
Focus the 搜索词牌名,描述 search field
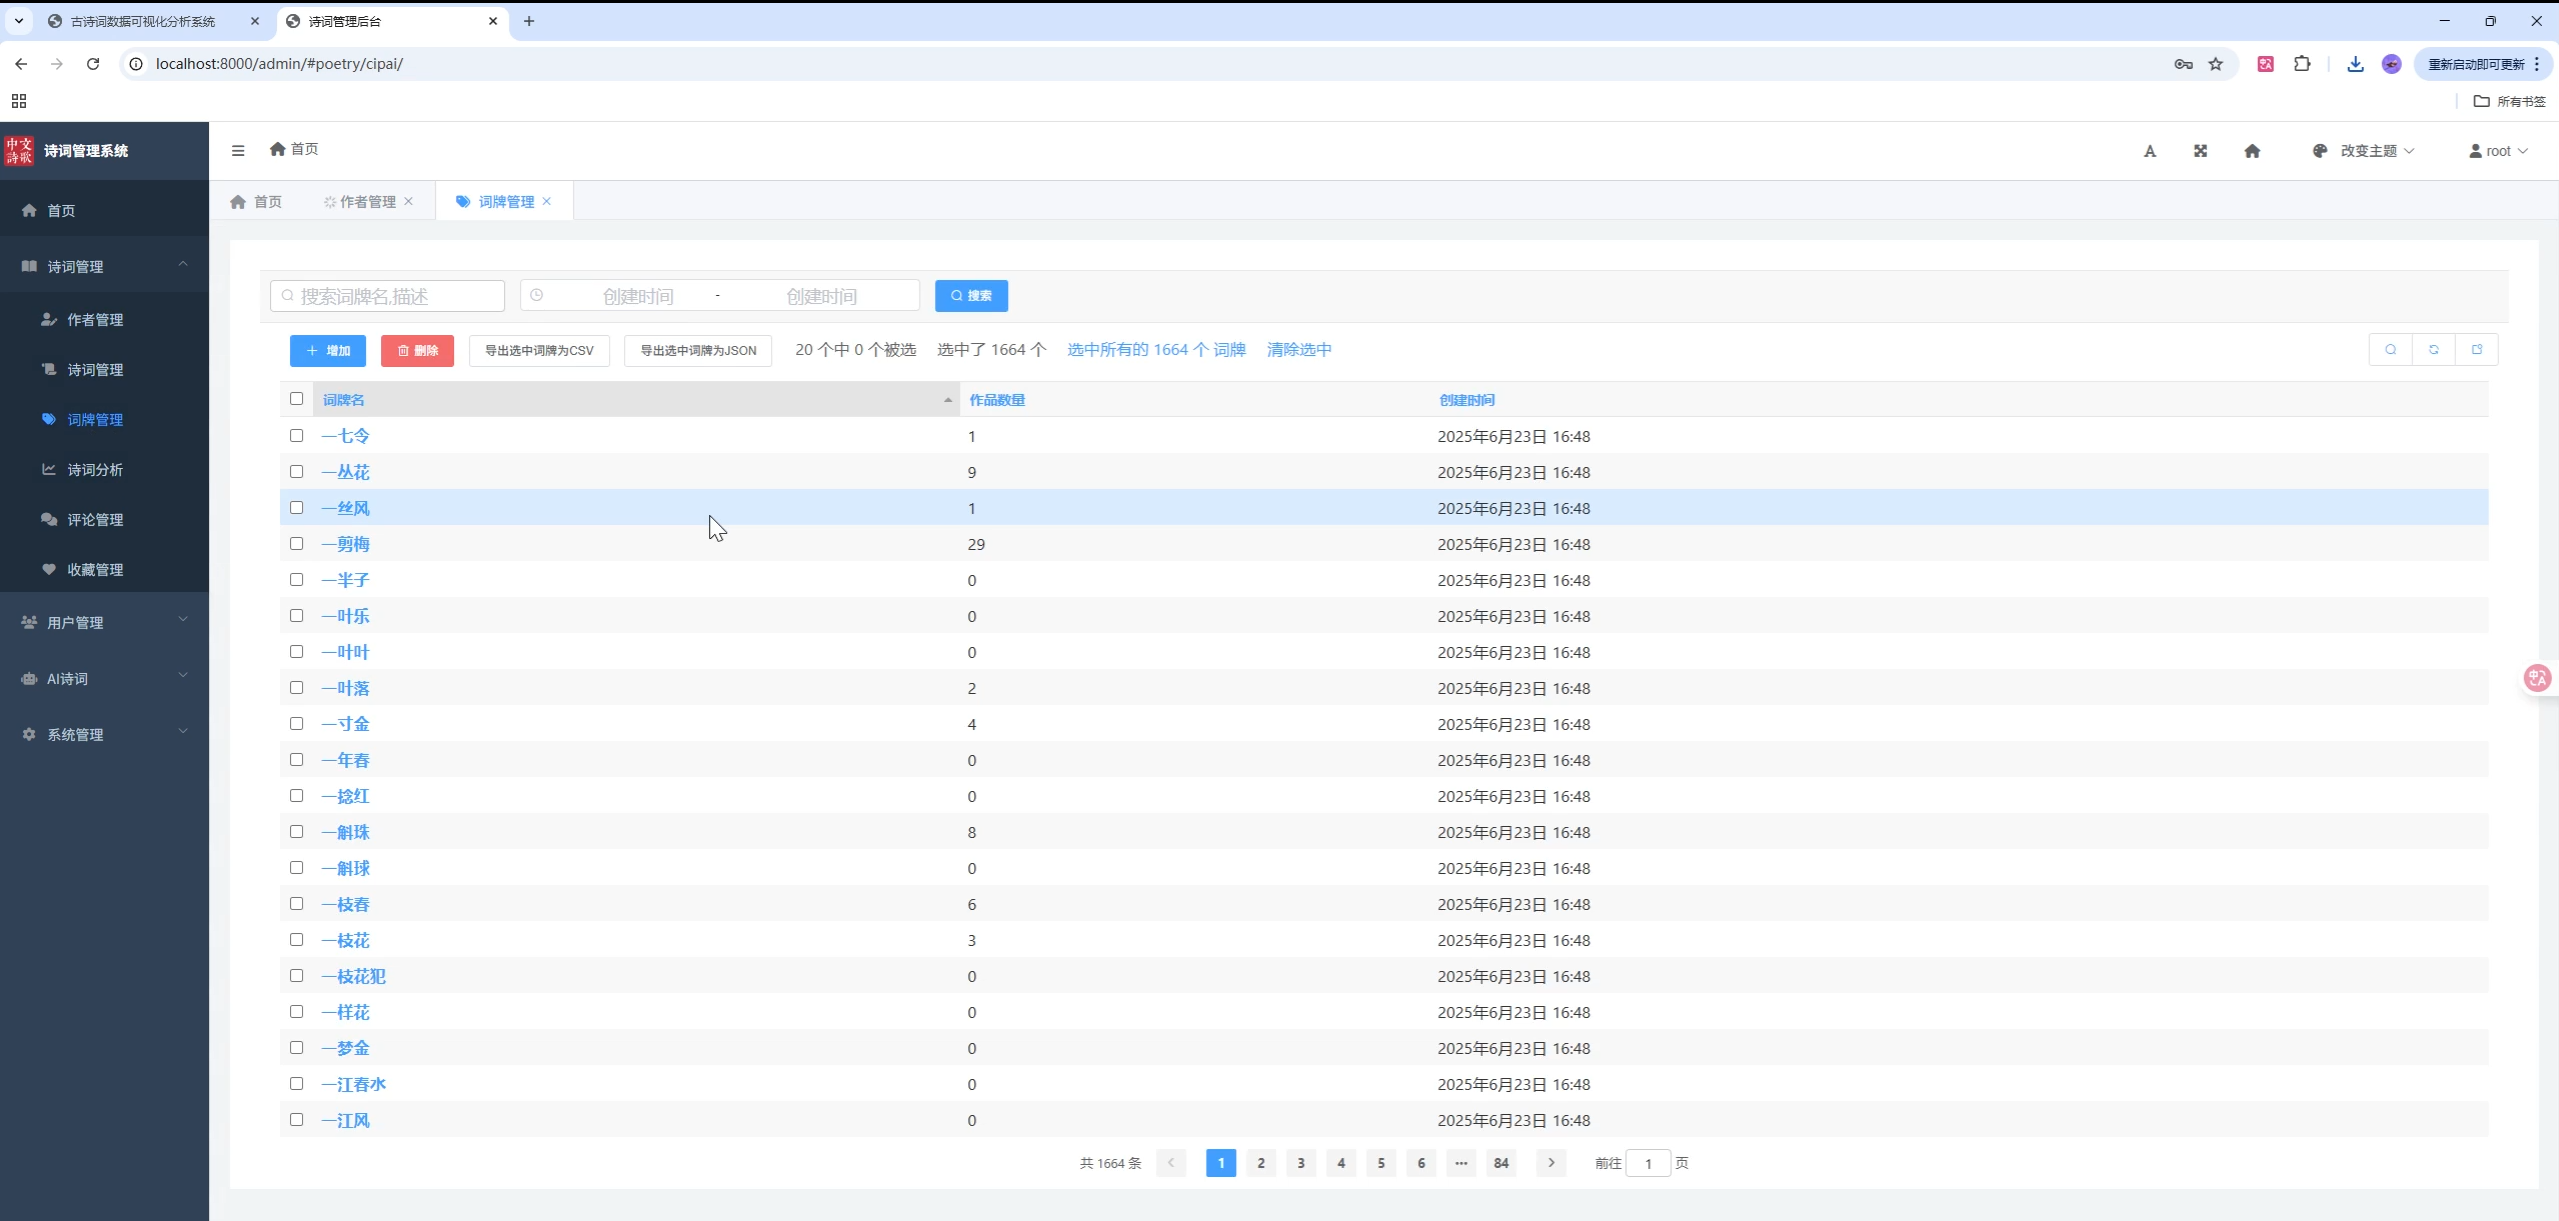pyautogui.click(x=387, y=296)
